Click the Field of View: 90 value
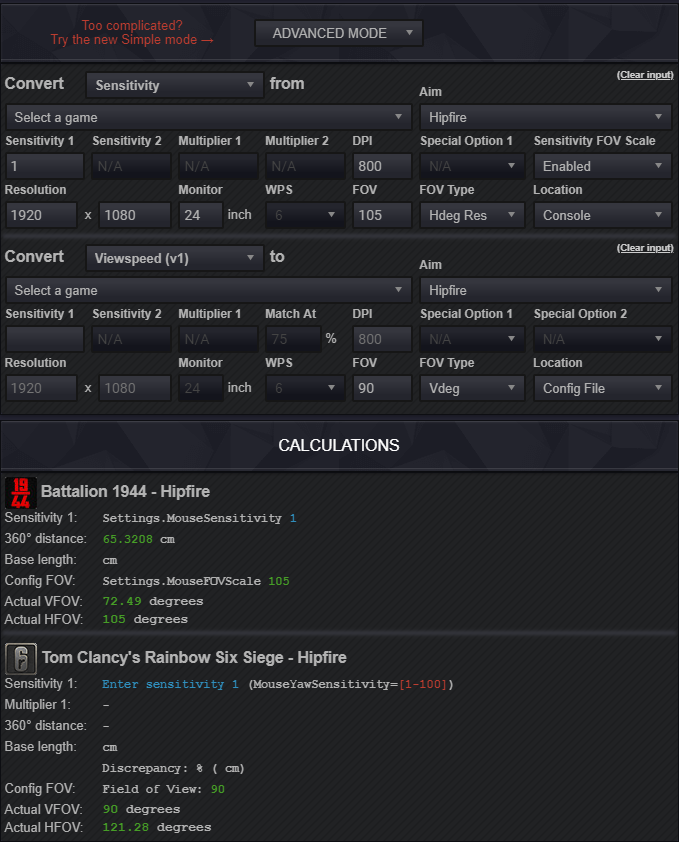The height and width of the screenshot is (842, 679). 163,789
